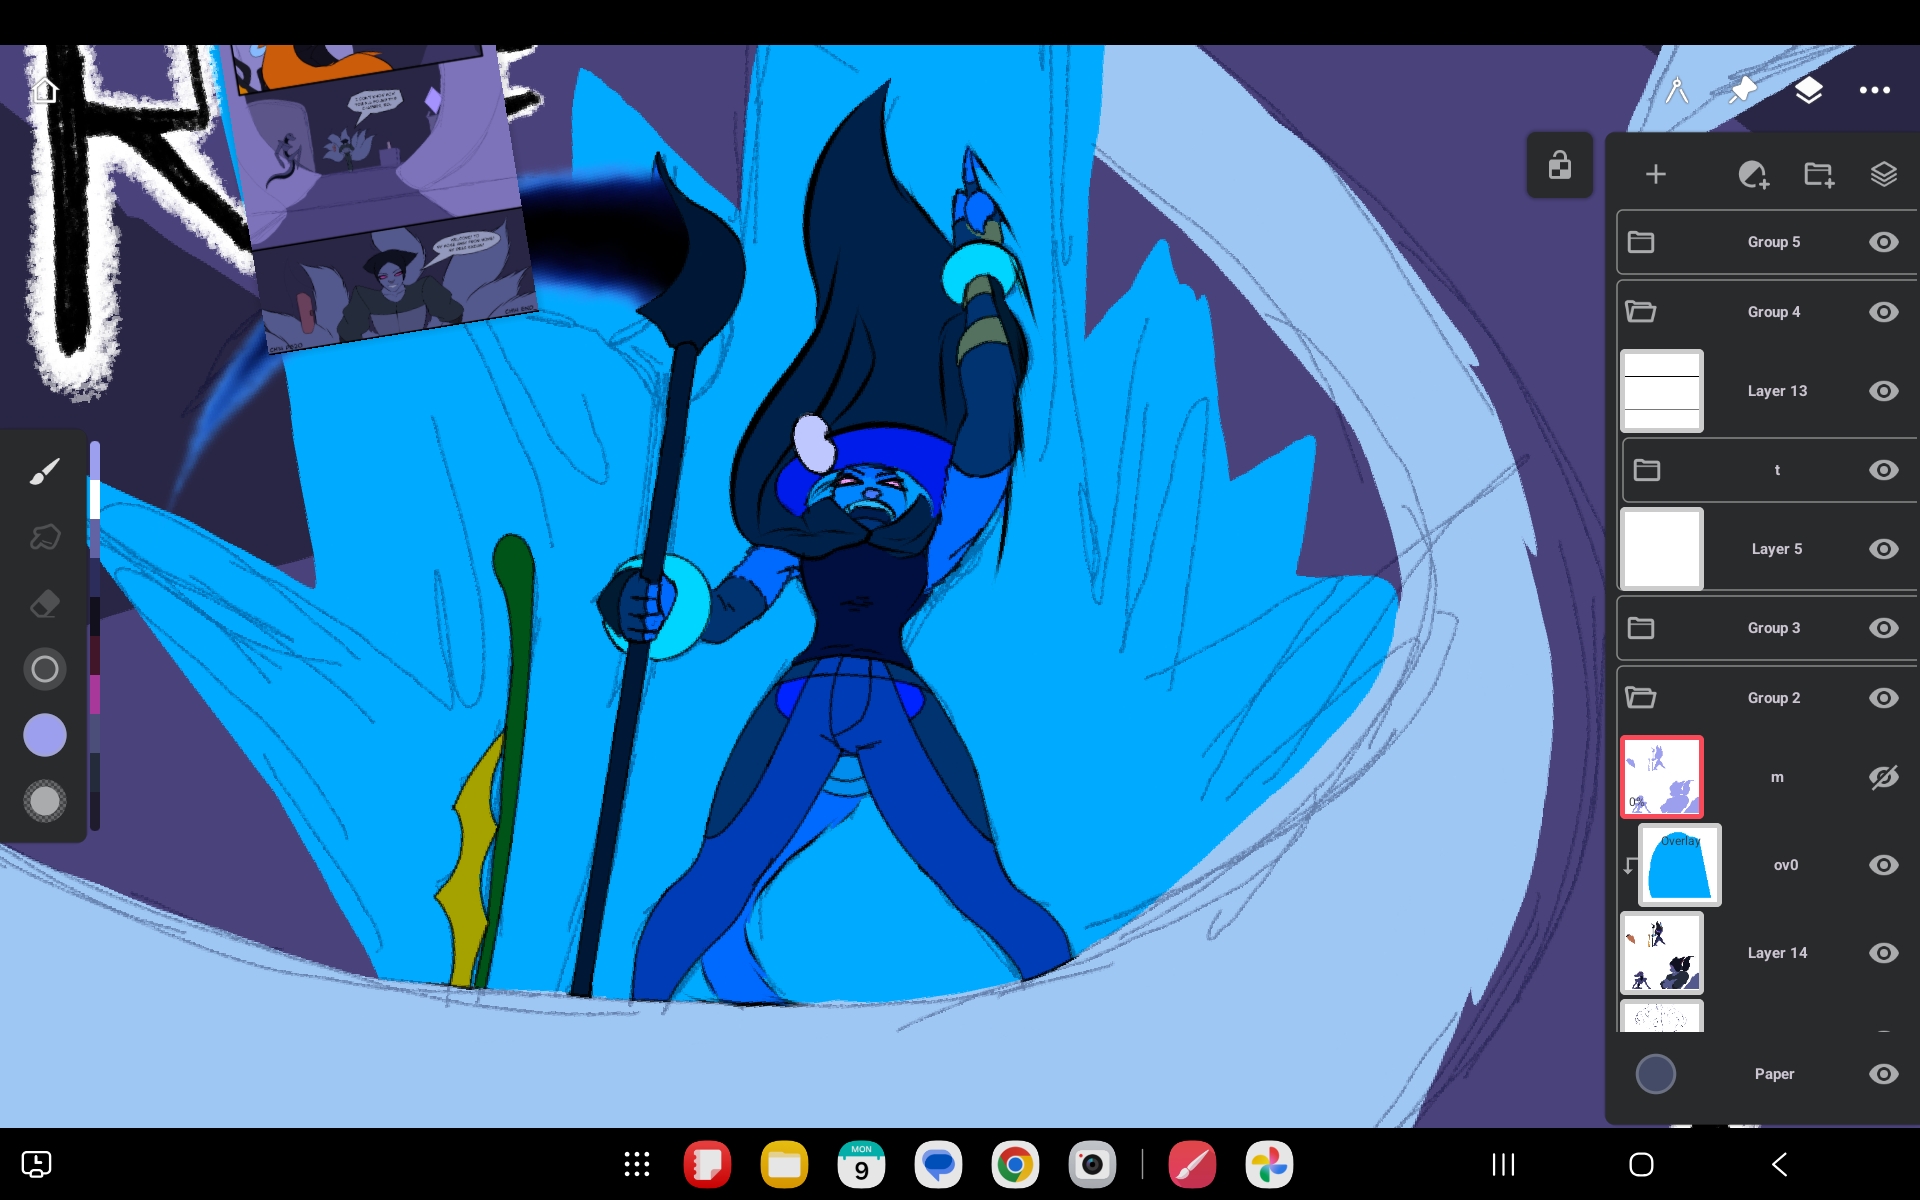Show the hidden layer m
This screenshot has width=1920, height=1200.
click(x=1883, y=777)
